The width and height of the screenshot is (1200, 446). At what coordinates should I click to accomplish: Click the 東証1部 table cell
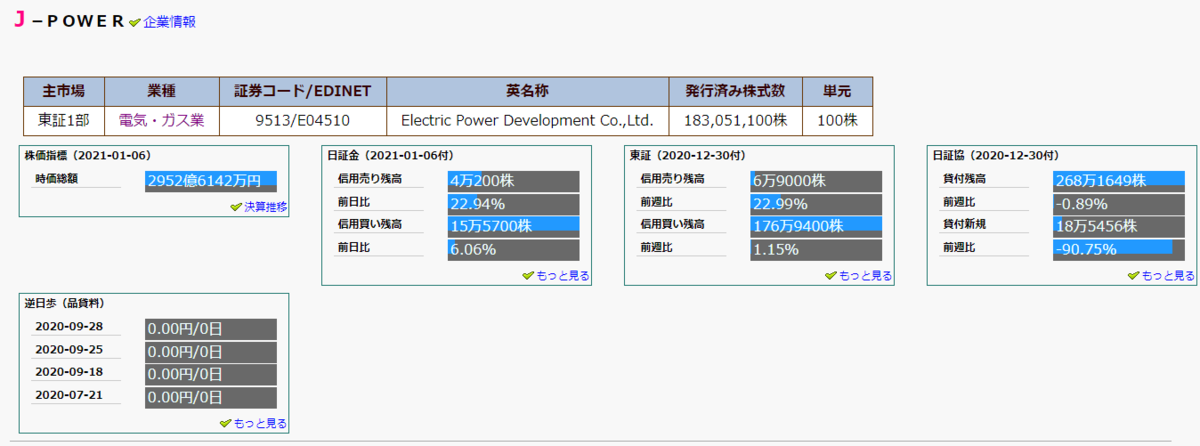(64, 120)
